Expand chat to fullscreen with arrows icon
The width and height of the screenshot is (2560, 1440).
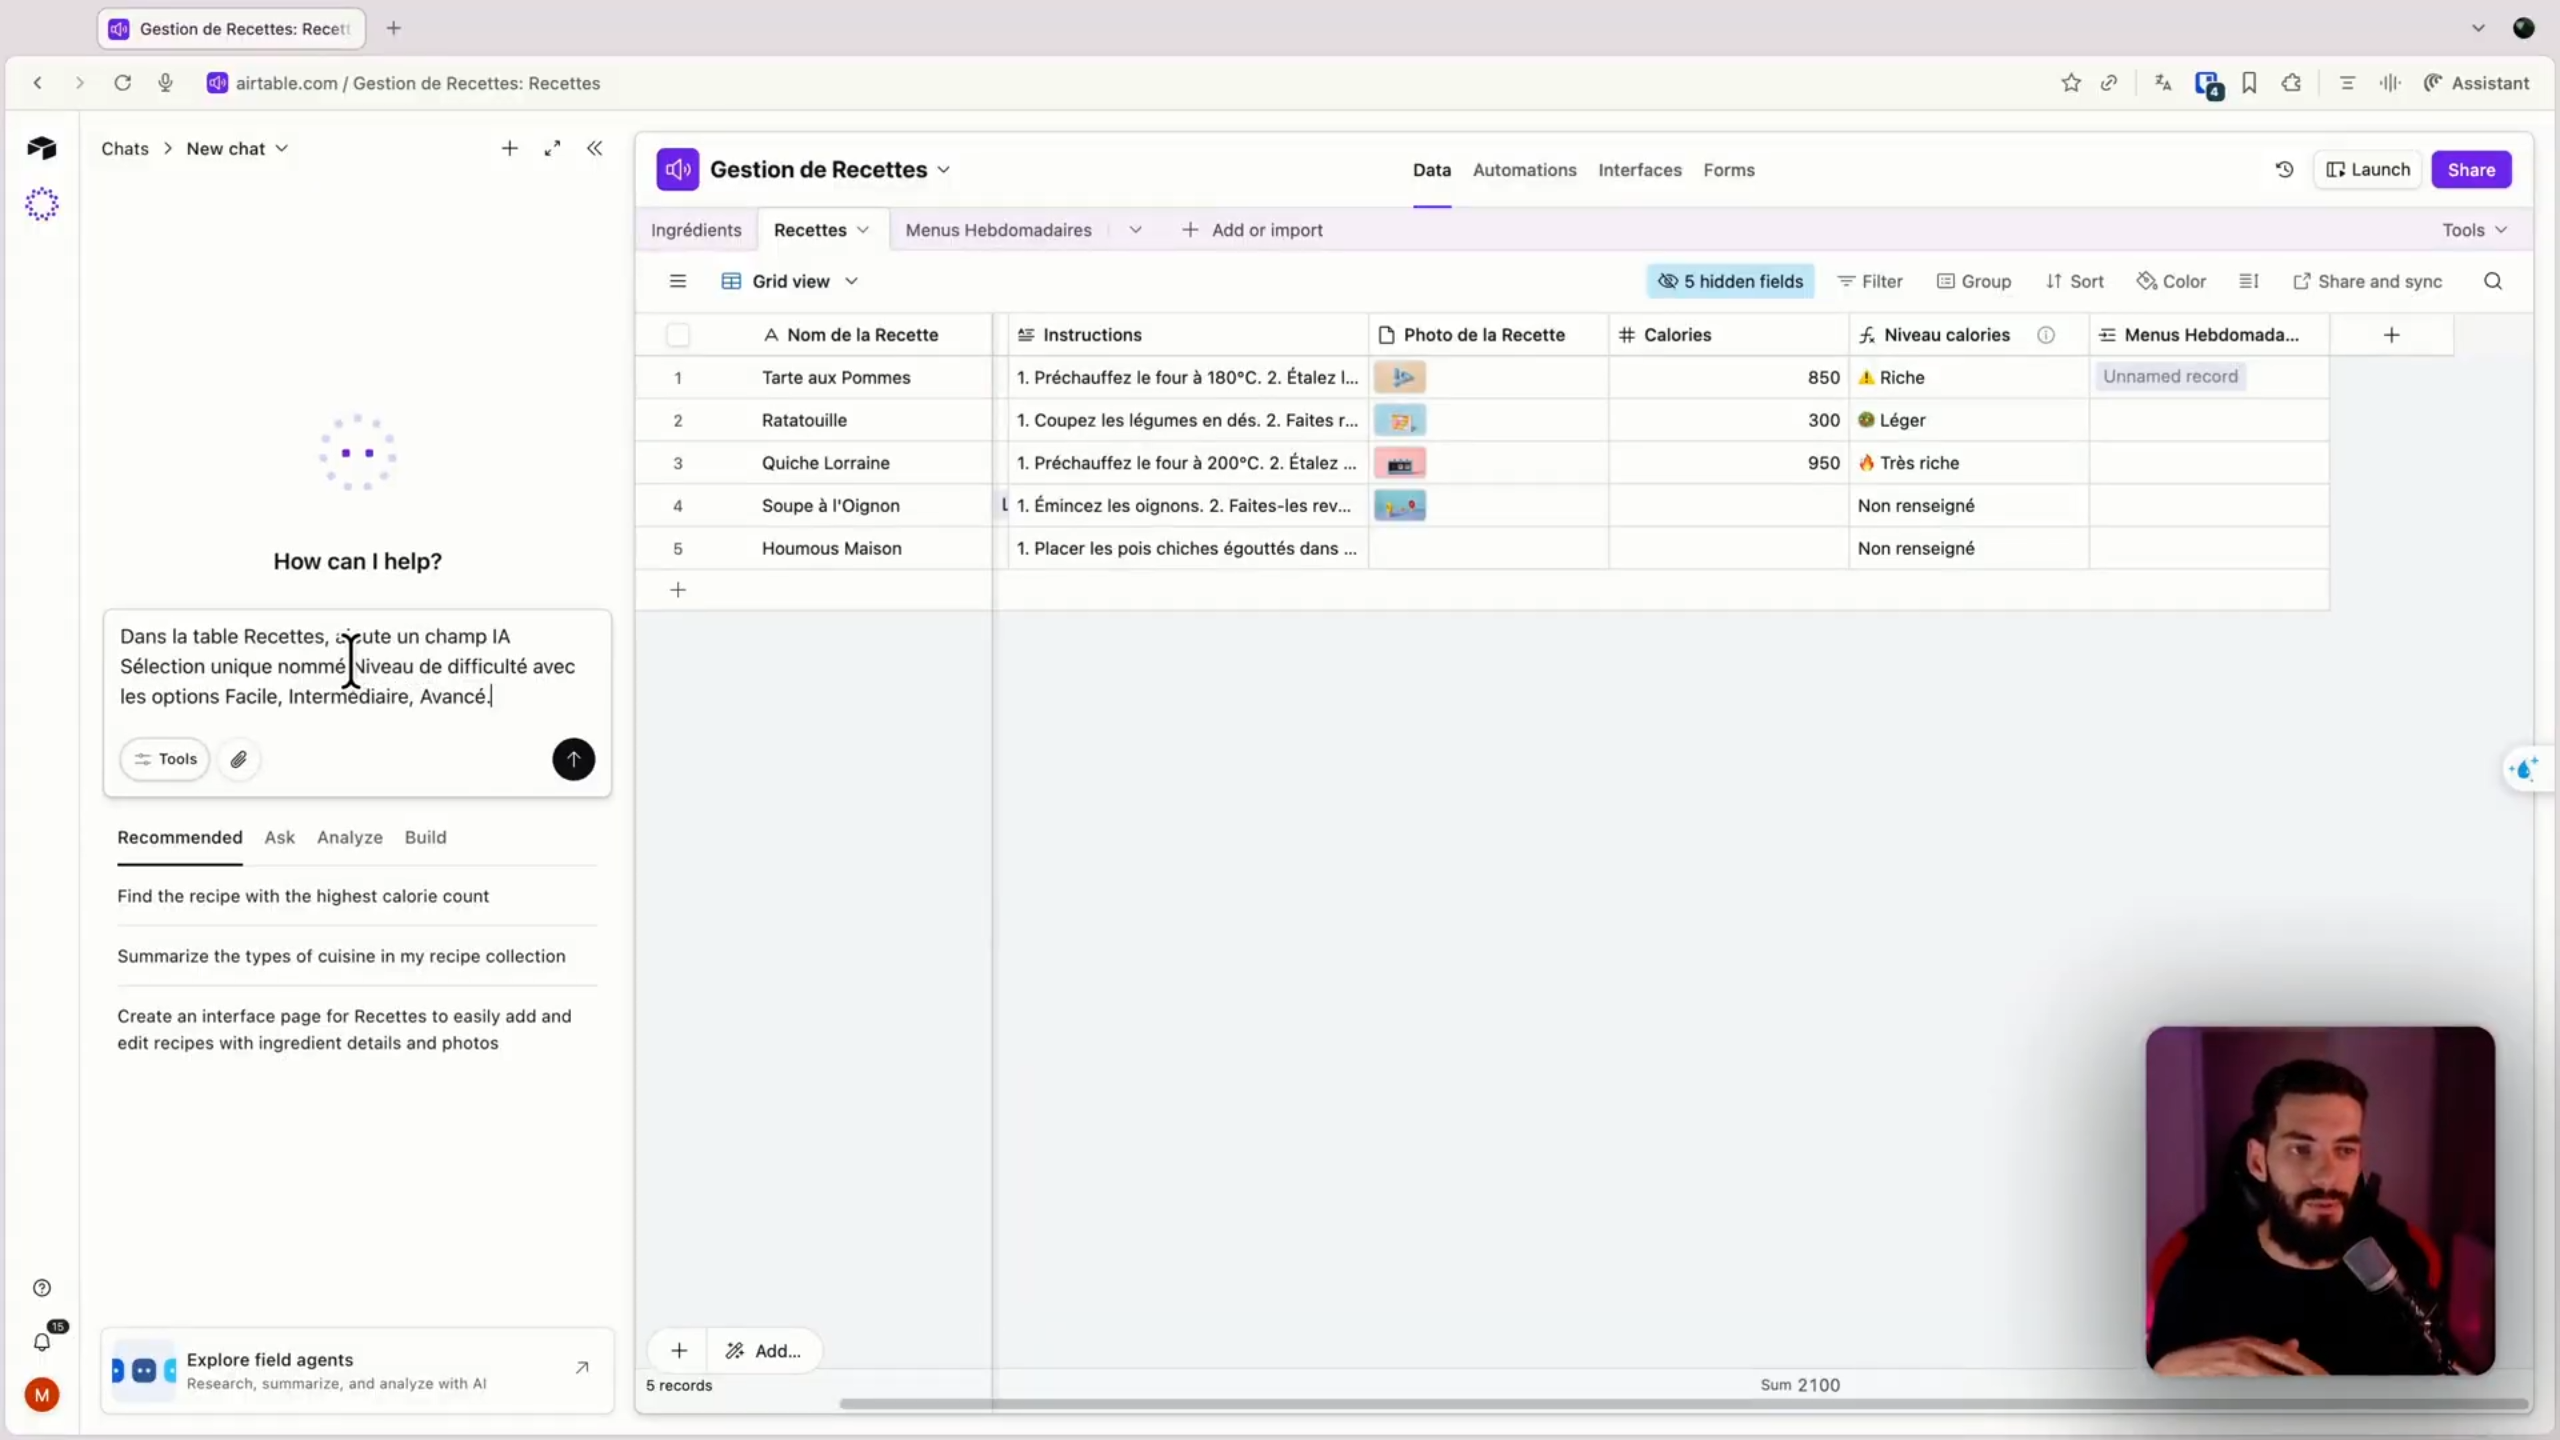click(x=552, y=148)
